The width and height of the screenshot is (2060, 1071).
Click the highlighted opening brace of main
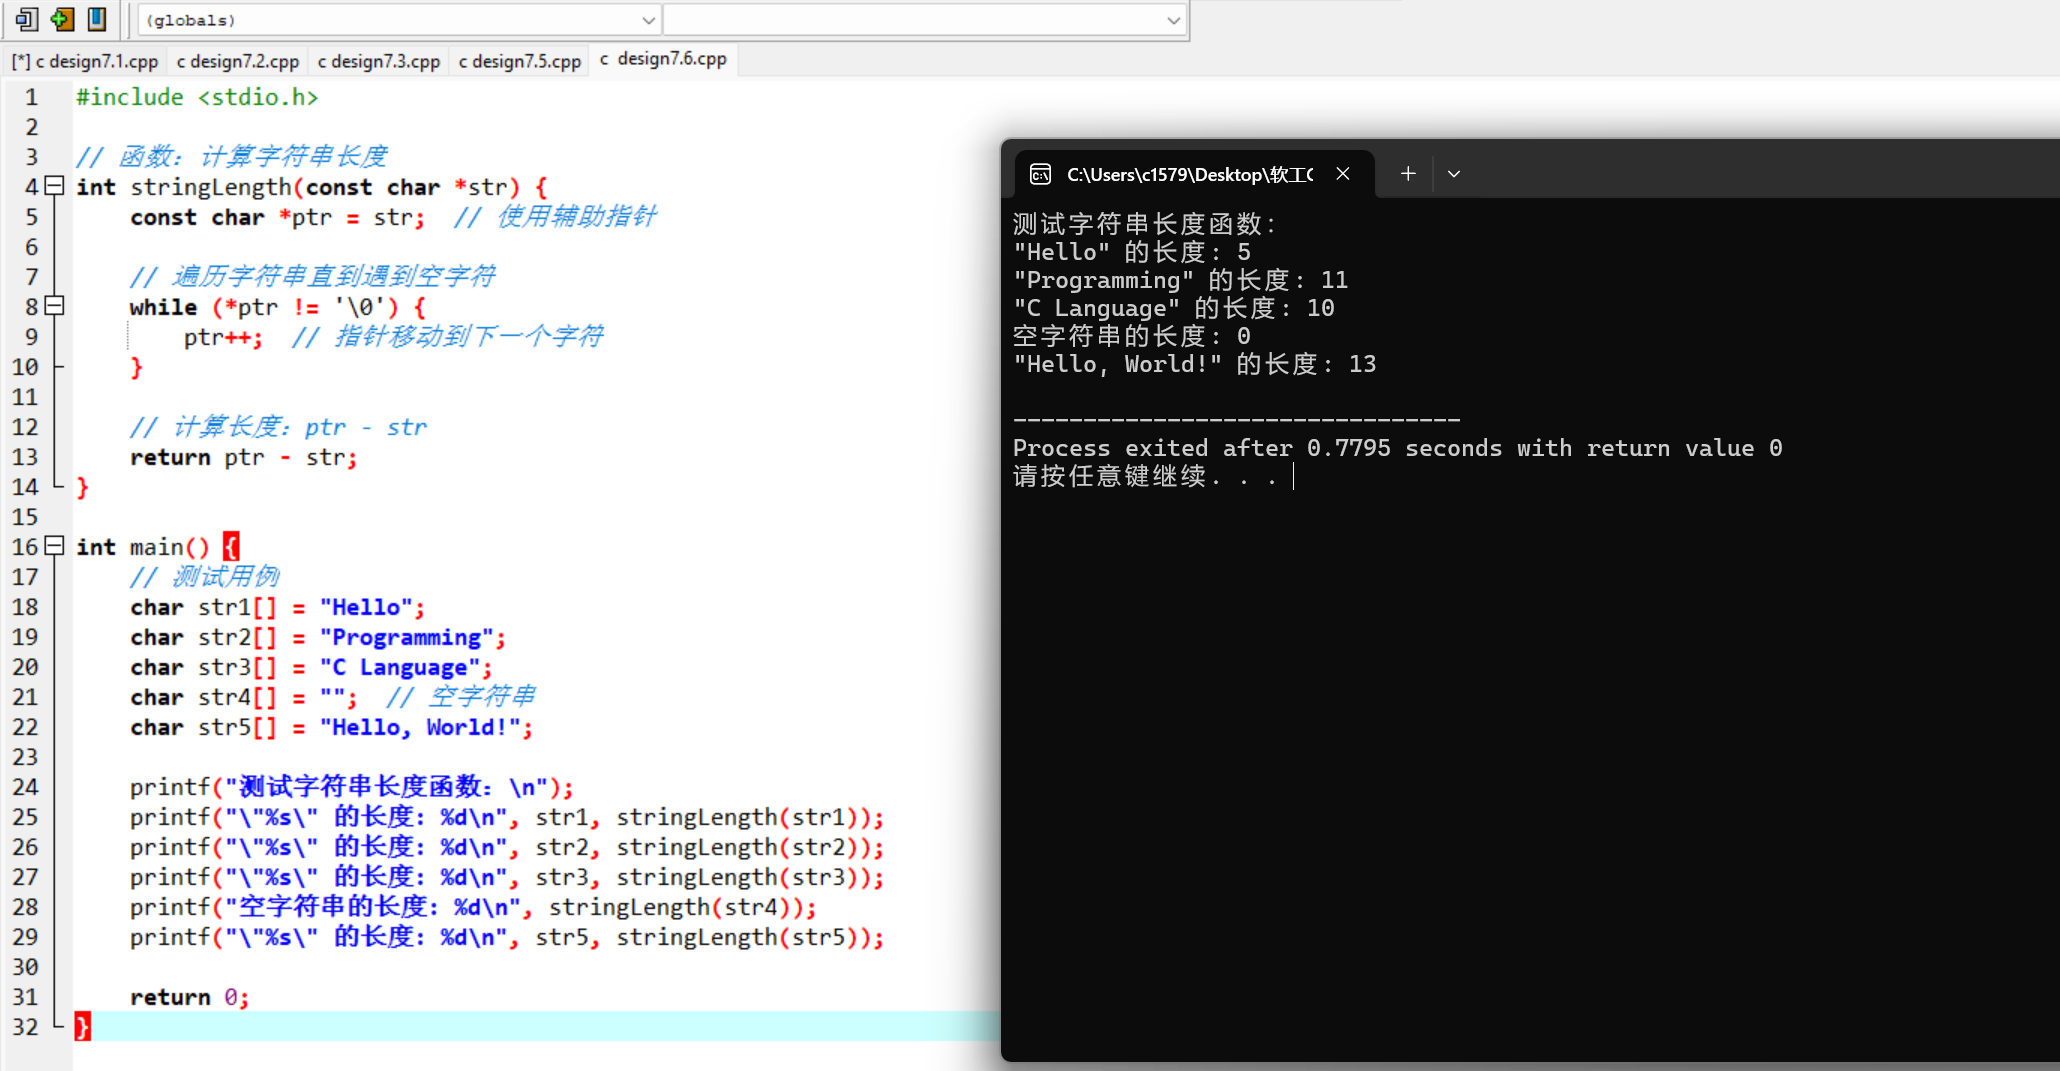point(231,546)
